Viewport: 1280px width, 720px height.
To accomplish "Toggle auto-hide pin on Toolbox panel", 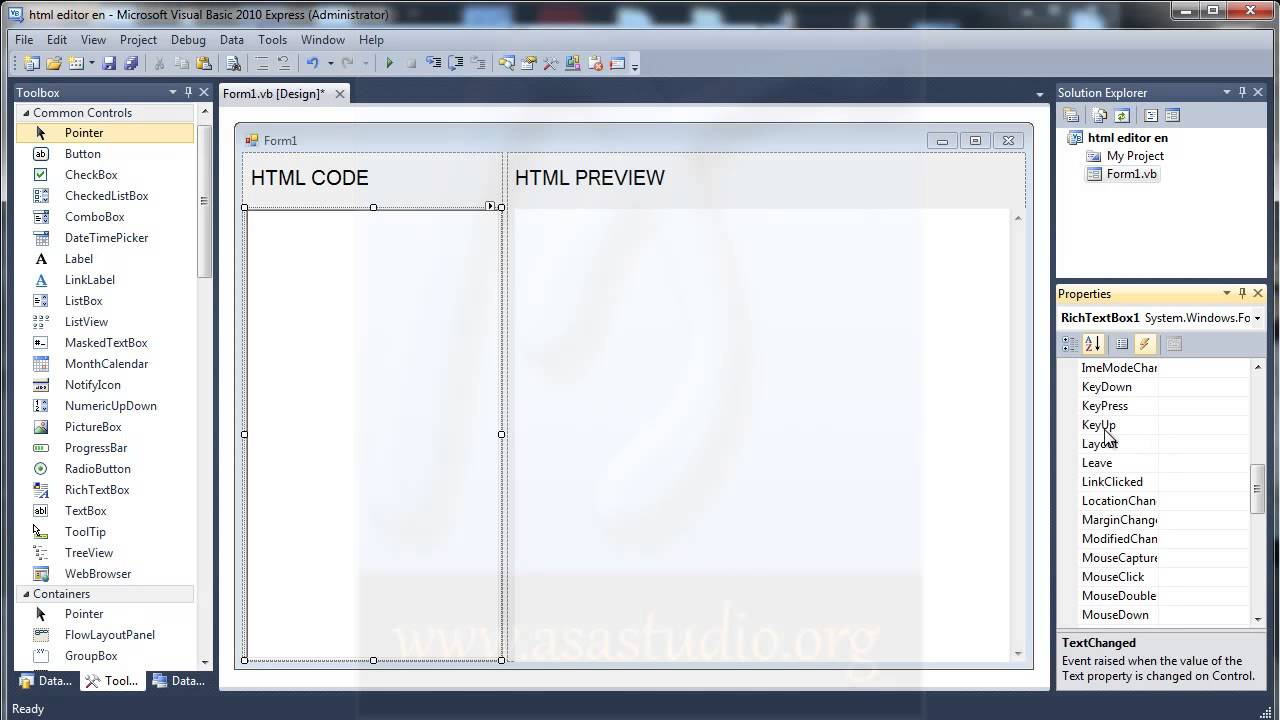I will point(188,92).
